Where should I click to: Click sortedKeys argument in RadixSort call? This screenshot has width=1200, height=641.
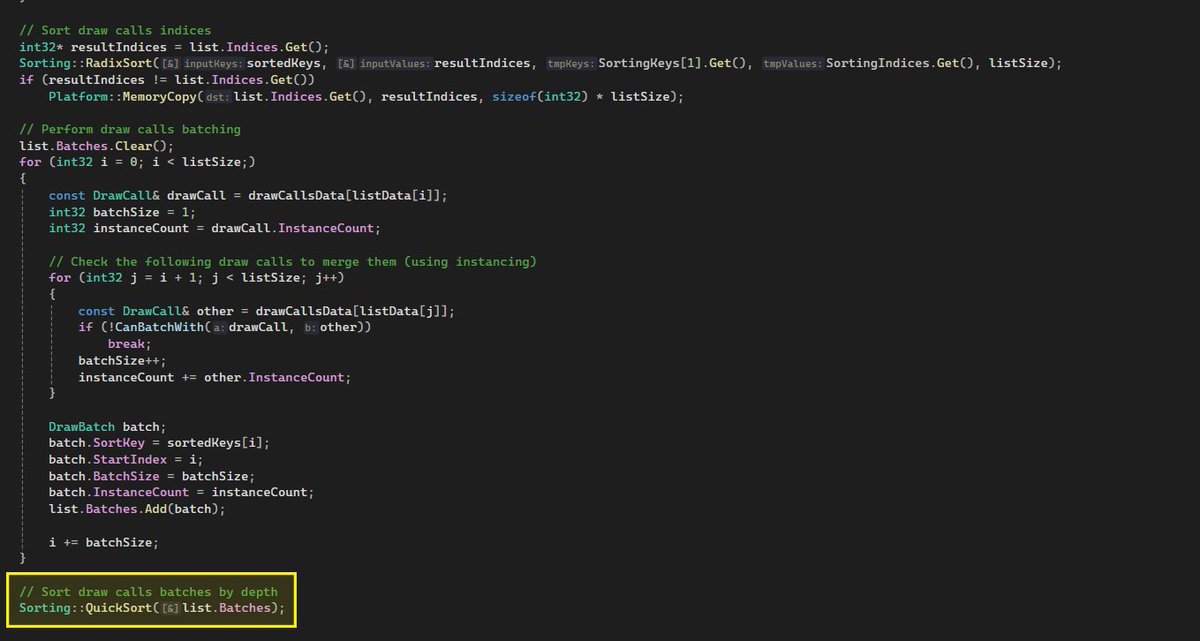click(x=282, y=63)
